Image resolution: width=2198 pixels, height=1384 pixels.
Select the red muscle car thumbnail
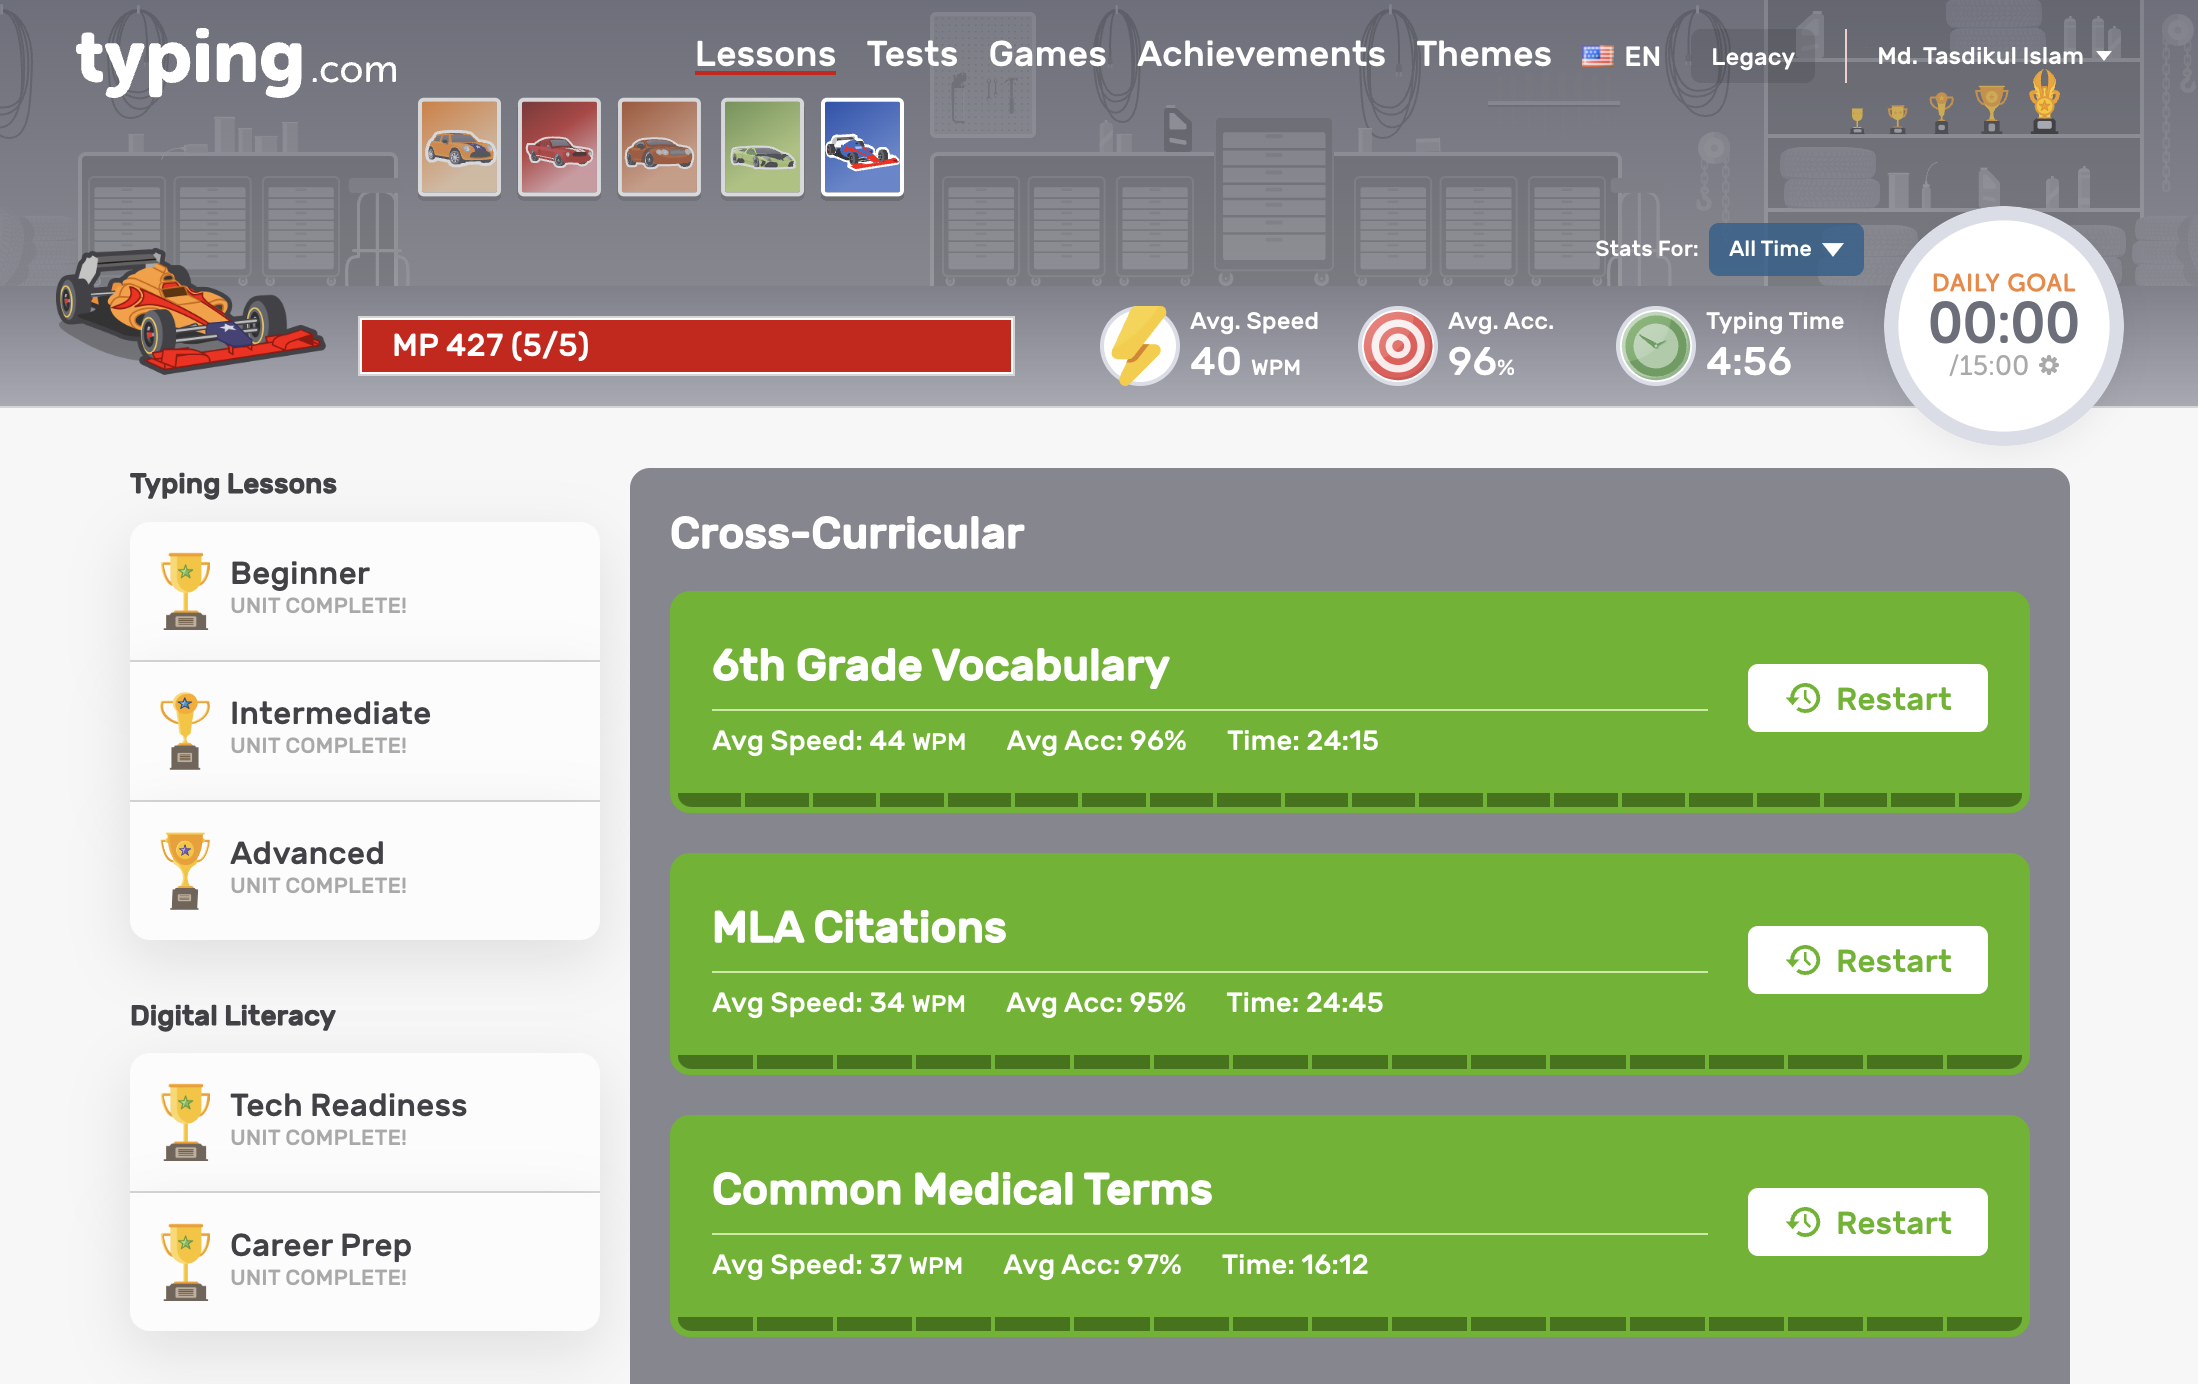559,147
